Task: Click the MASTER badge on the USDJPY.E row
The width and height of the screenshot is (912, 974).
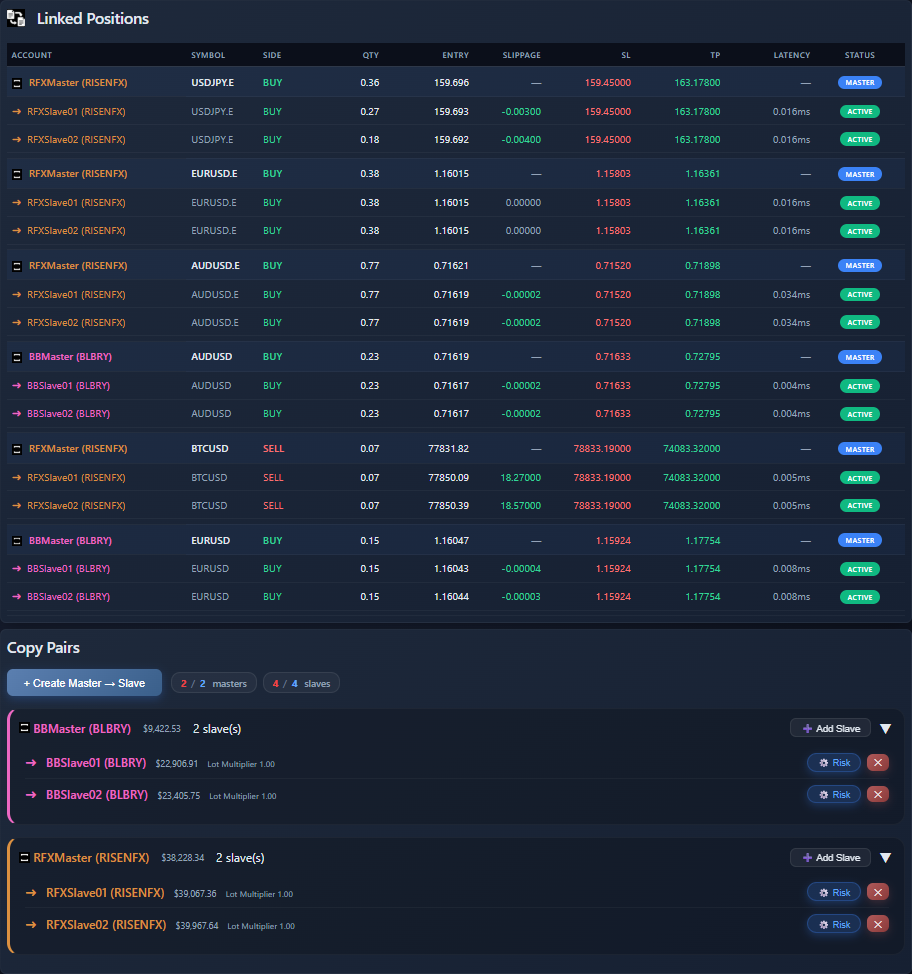Action: pos(860,83)
